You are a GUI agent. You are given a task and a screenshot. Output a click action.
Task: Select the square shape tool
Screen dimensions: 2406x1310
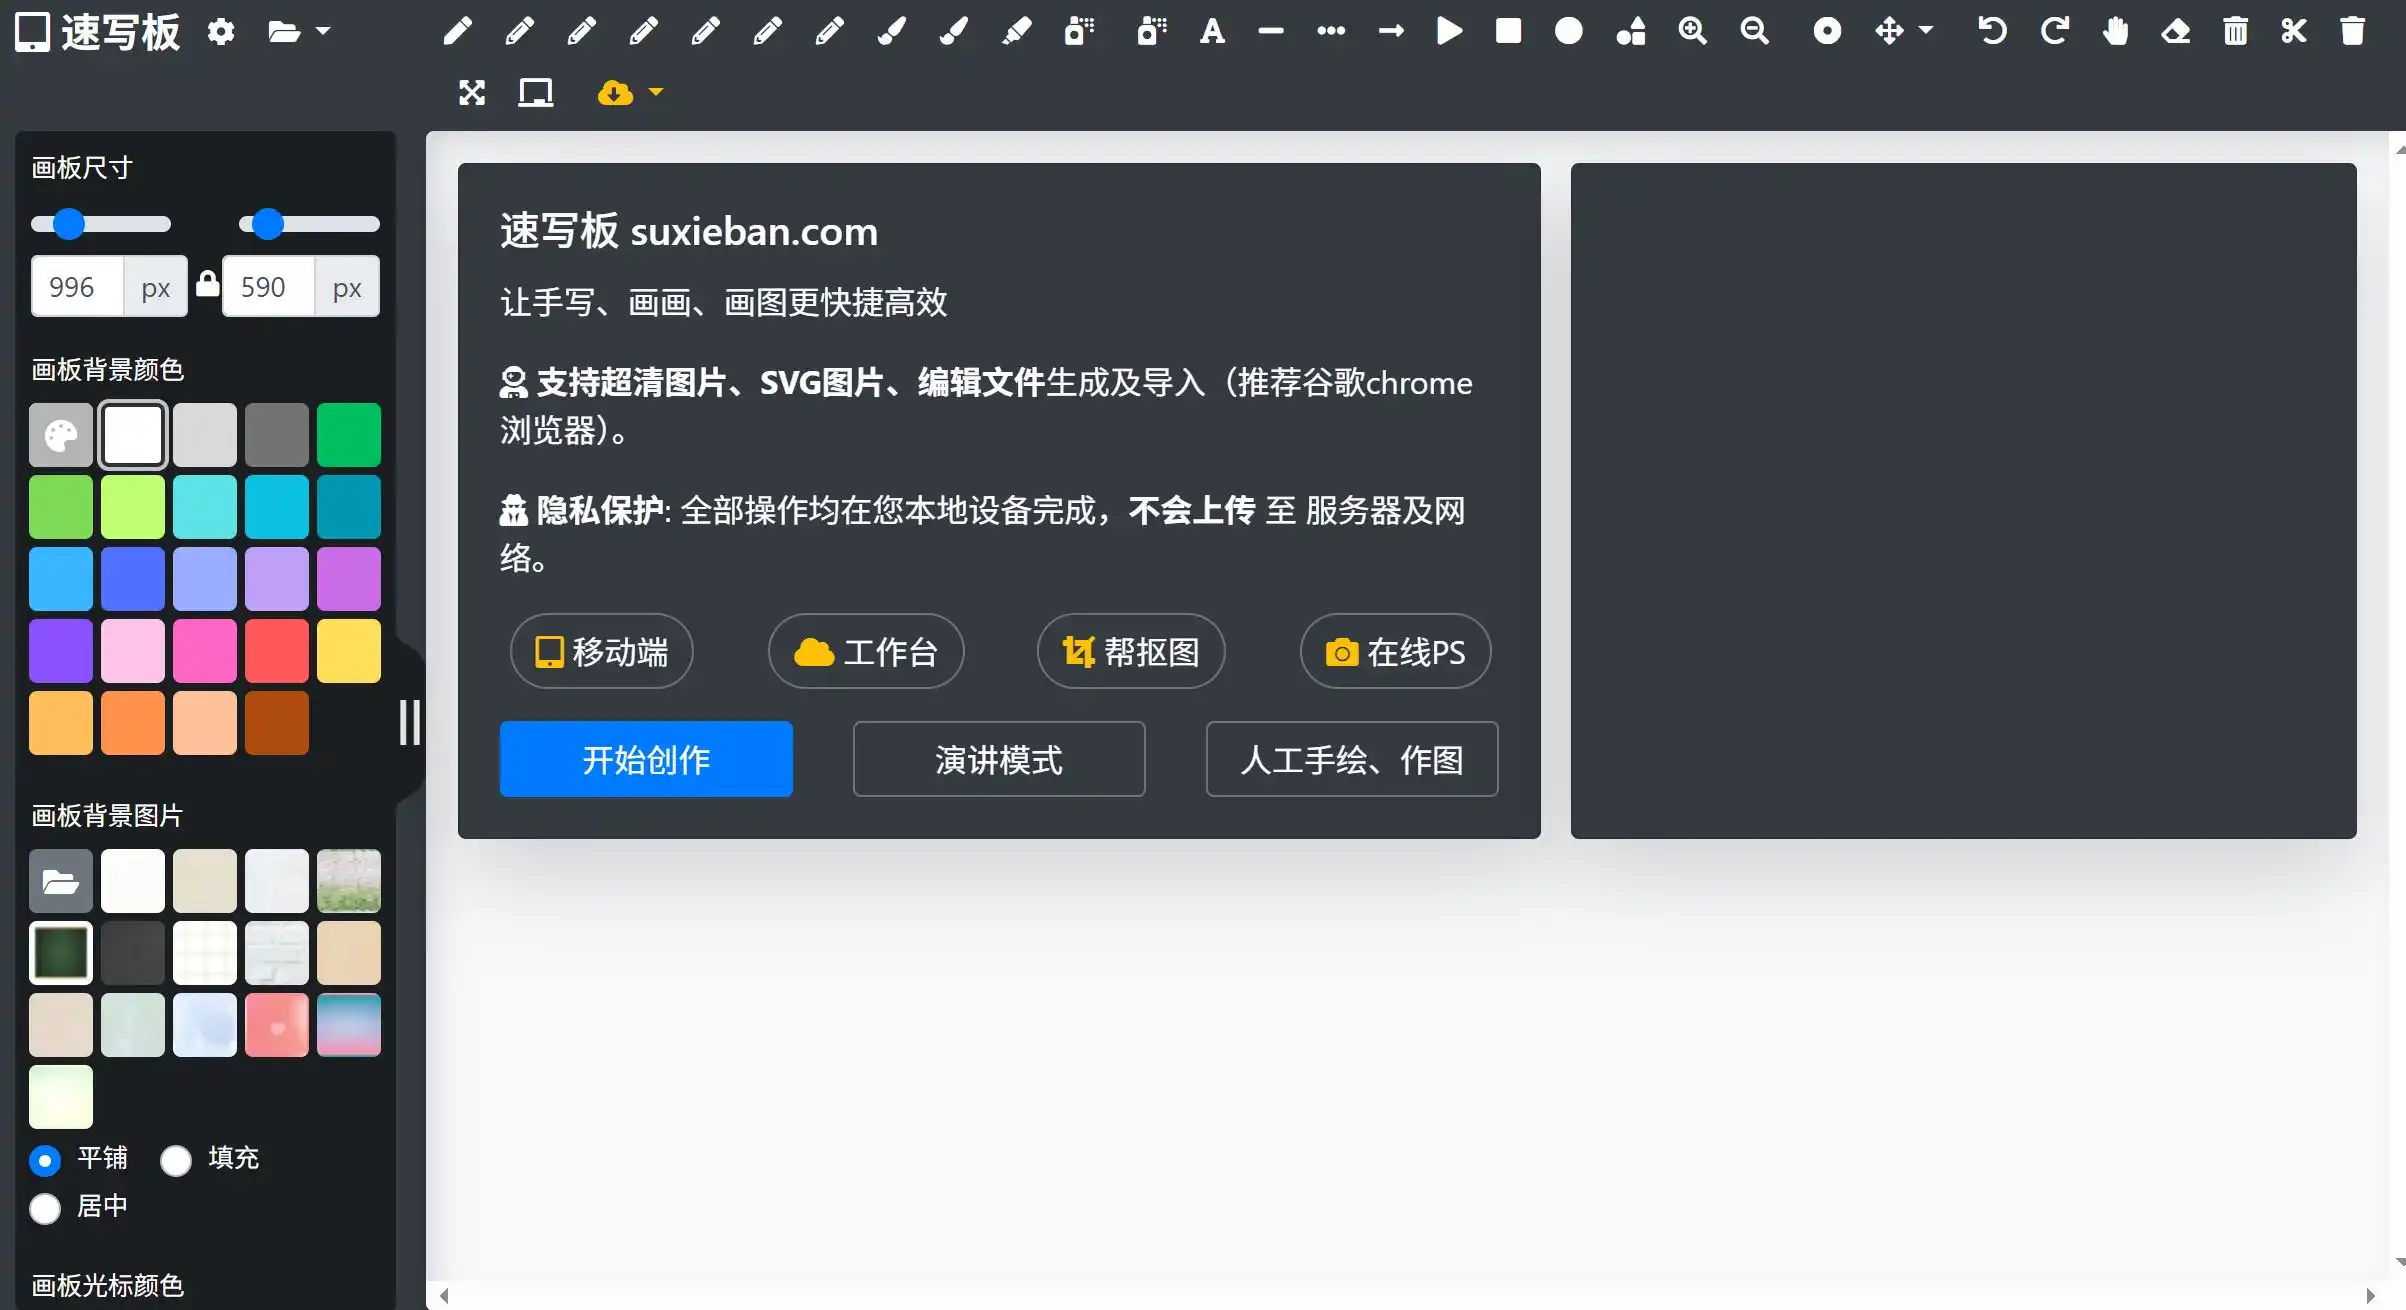[1508, 31]
